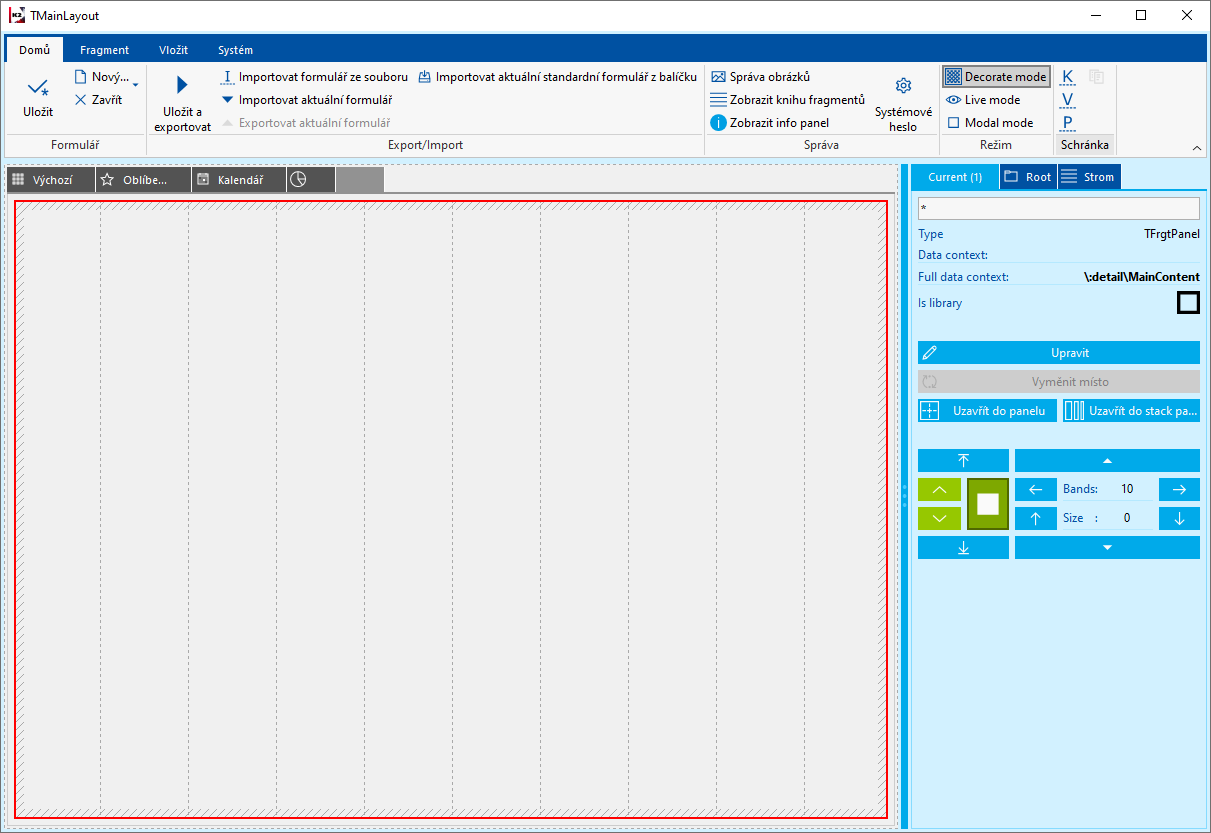Click the green square center button
The image size is (1211, 833).
988,504
